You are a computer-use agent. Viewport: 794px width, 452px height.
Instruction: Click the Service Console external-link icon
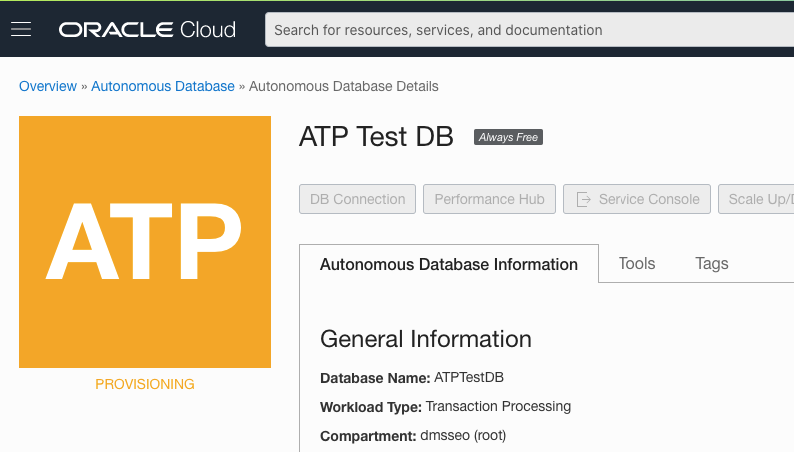(x=583, y=199)
